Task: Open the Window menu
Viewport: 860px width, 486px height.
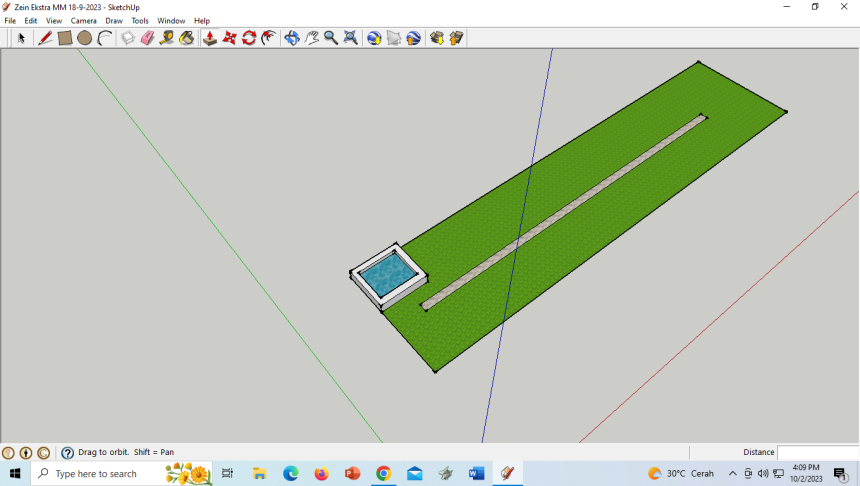Action: (171, 21)
